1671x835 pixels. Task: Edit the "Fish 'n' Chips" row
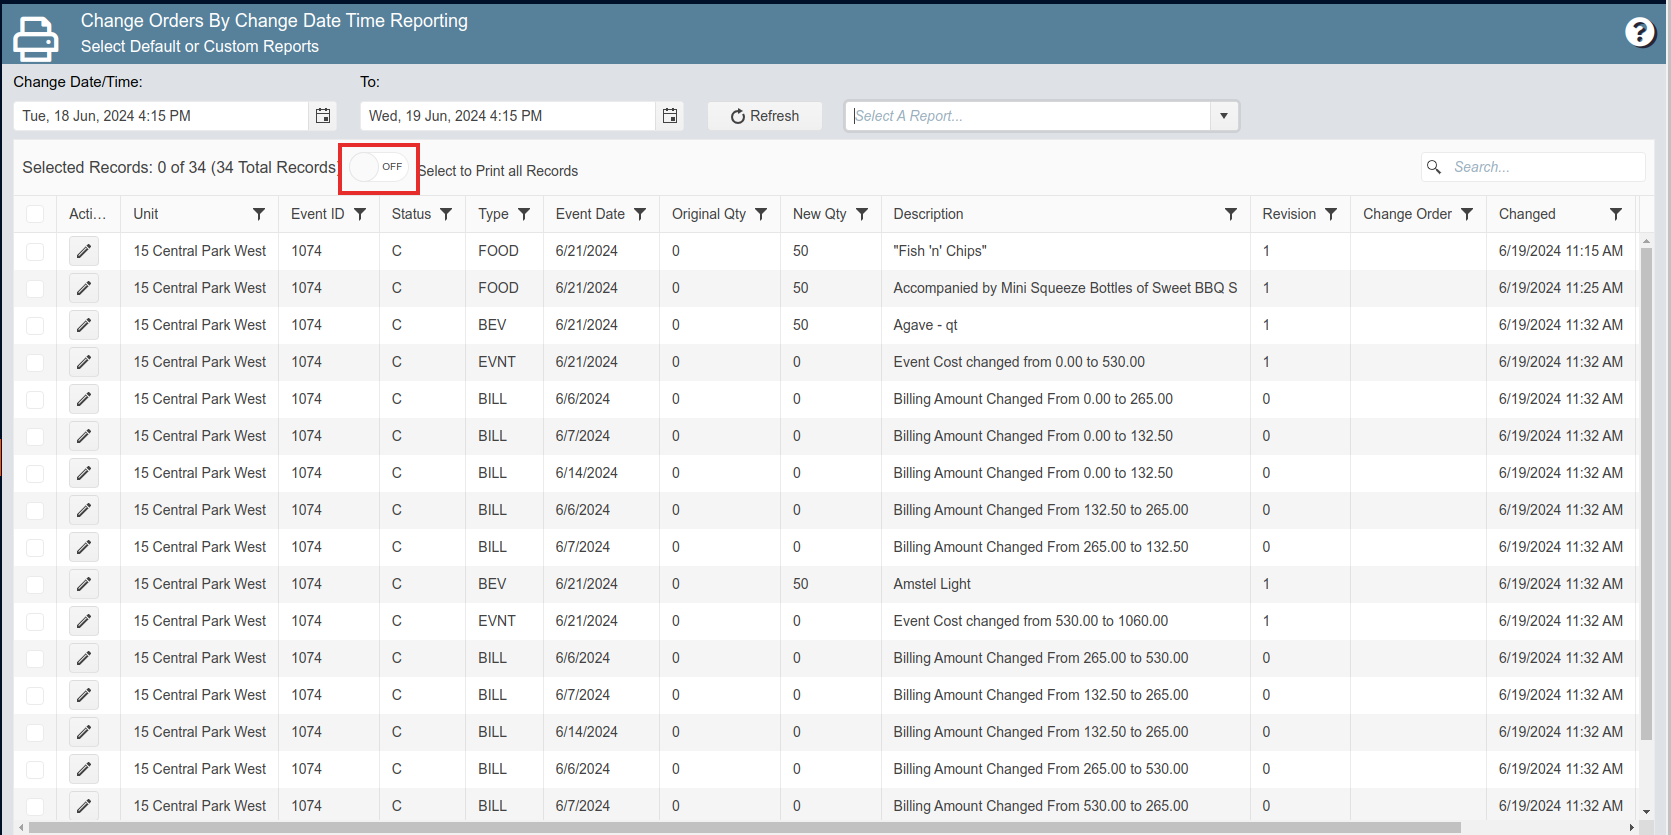point(84,251)
